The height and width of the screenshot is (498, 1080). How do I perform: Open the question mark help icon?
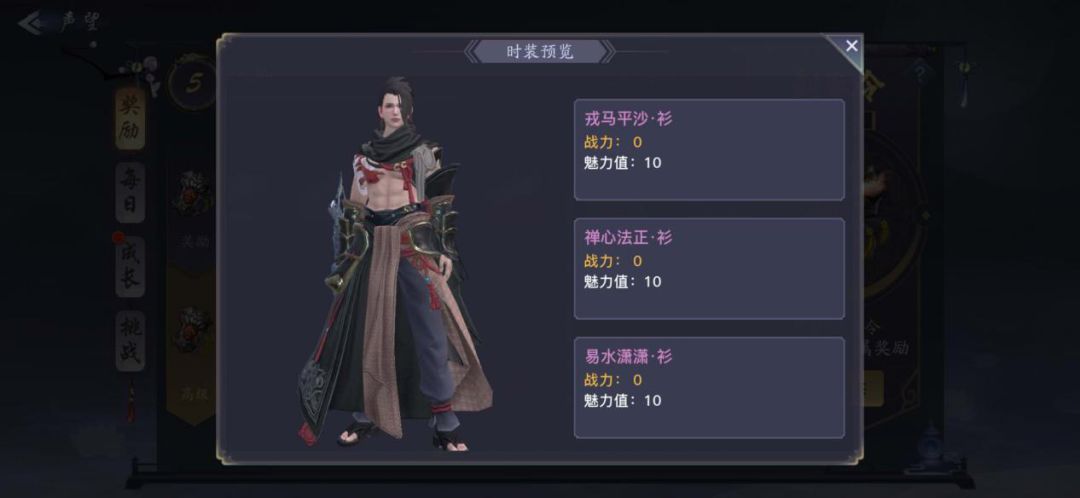click(x=919, y=70)
